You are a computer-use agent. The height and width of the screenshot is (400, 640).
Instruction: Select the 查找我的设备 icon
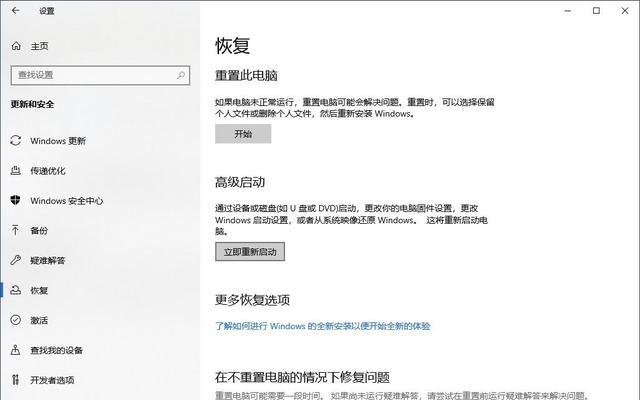16,350
